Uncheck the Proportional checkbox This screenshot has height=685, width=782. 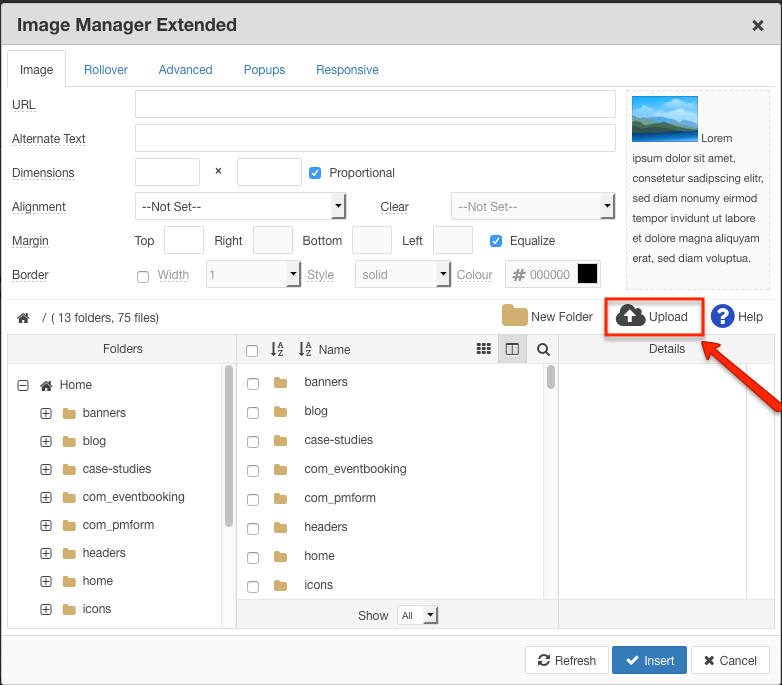coord(315,173)
